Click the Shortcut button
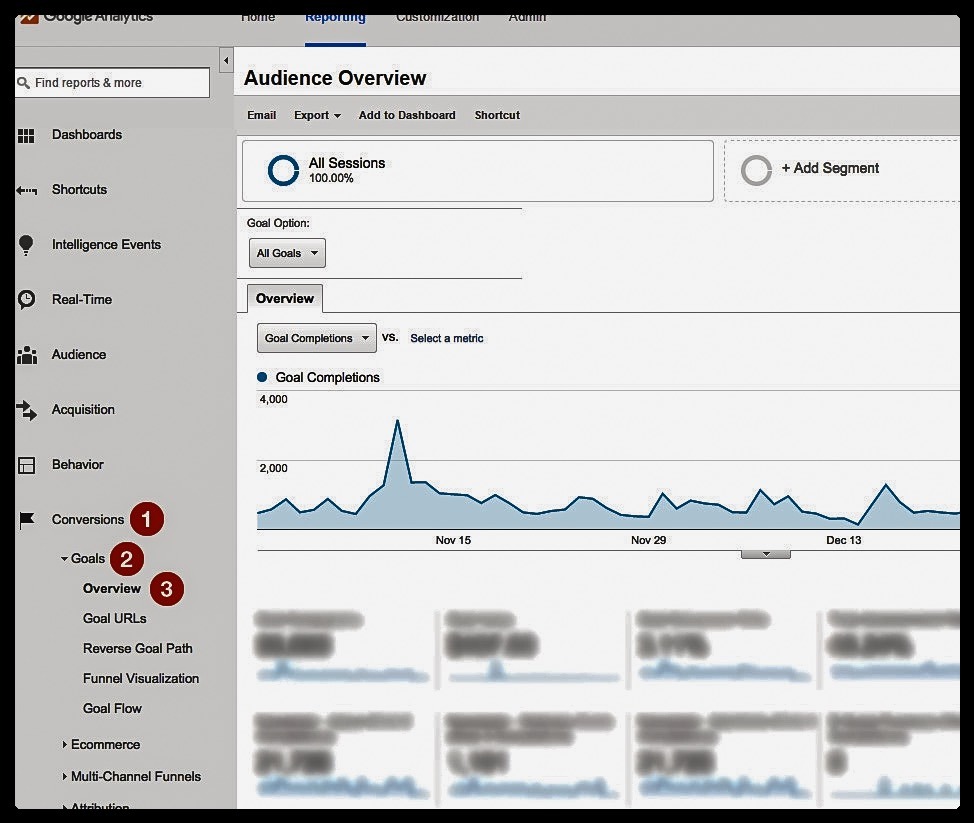 tap(497, 115)
